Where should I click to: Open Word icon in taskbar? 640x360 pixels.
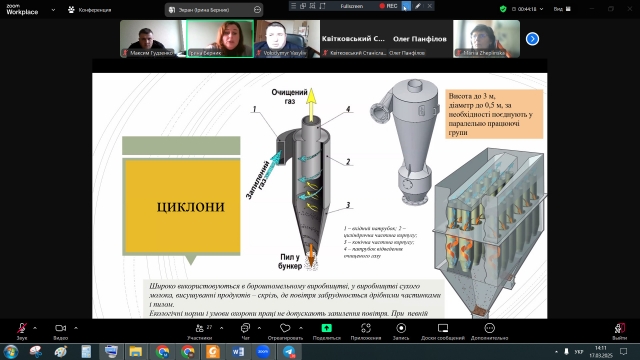tap(238, 352)
